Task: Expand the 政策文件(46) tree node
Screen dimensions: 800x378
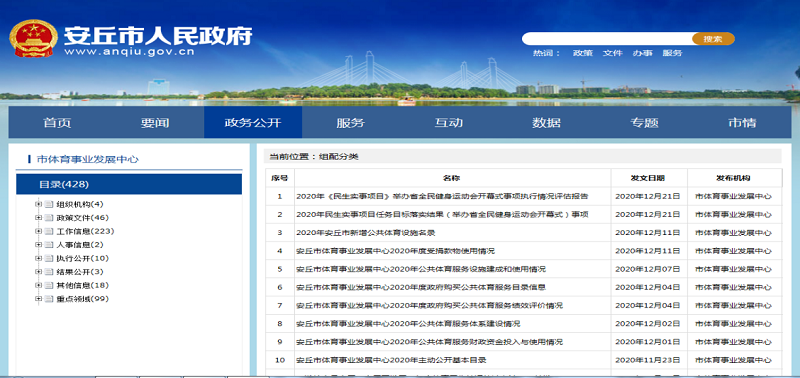Action: pos(38,218)
